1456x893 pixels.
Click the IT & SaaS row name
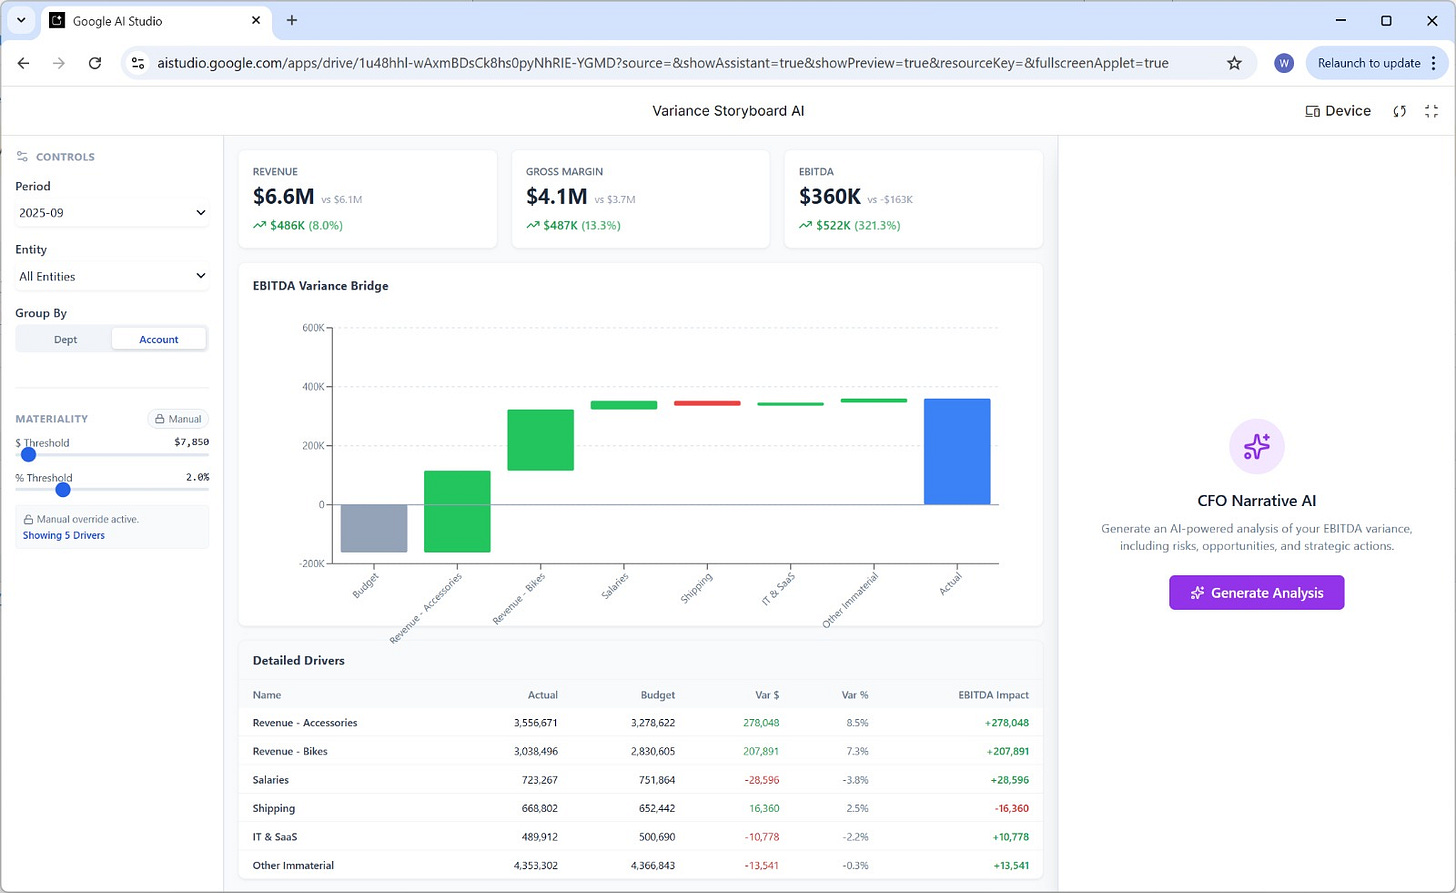click(275, 837)
